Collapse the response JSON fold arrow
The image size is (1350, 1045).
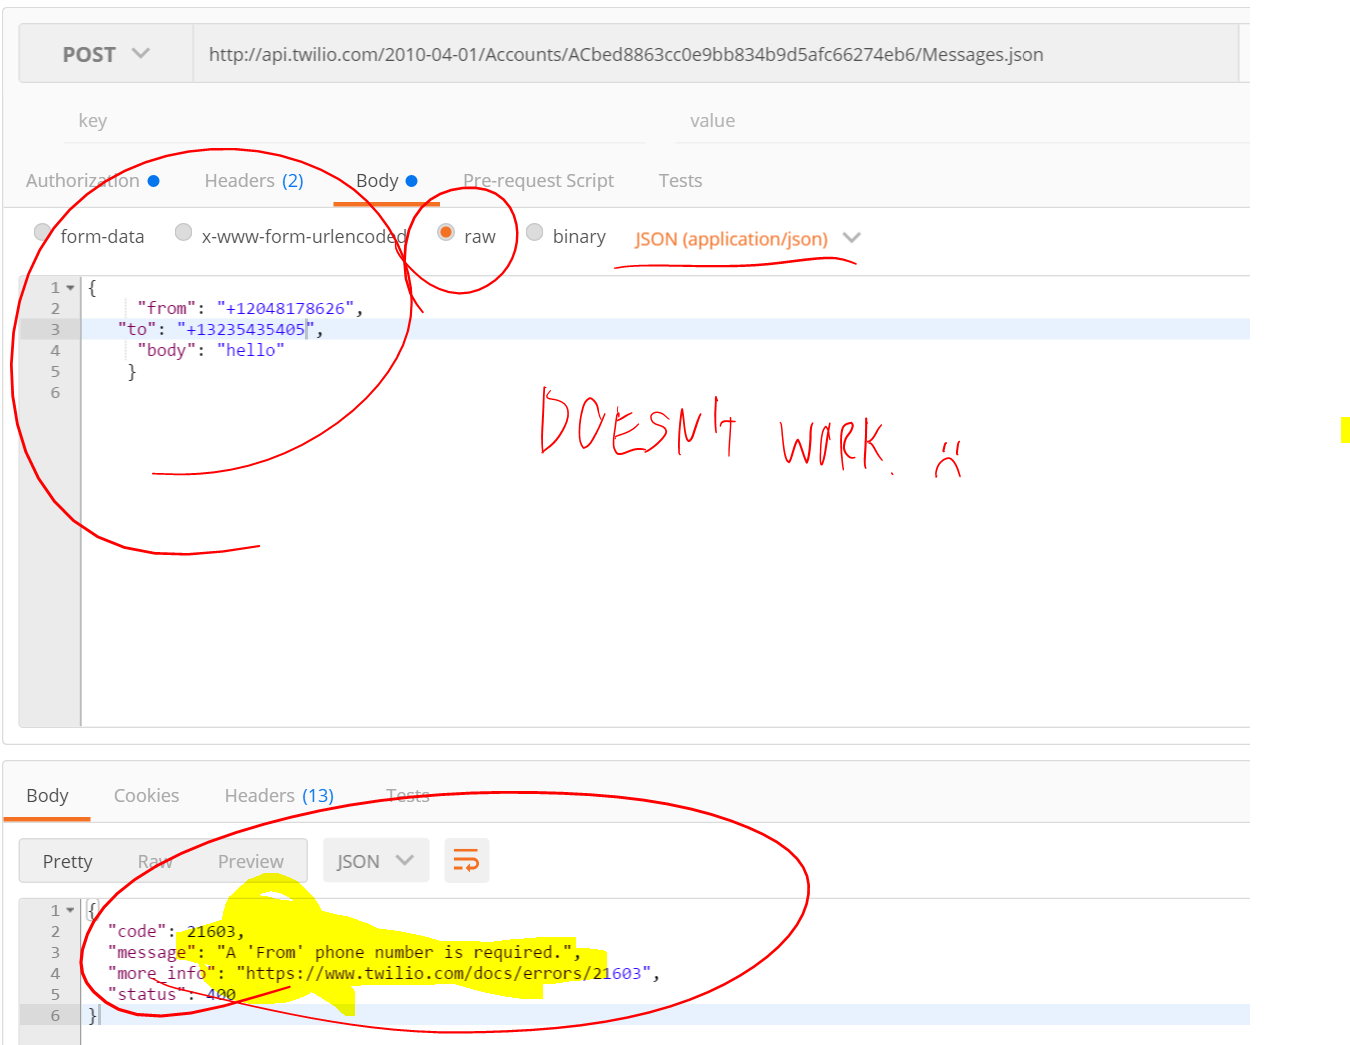tap(70, 911)
